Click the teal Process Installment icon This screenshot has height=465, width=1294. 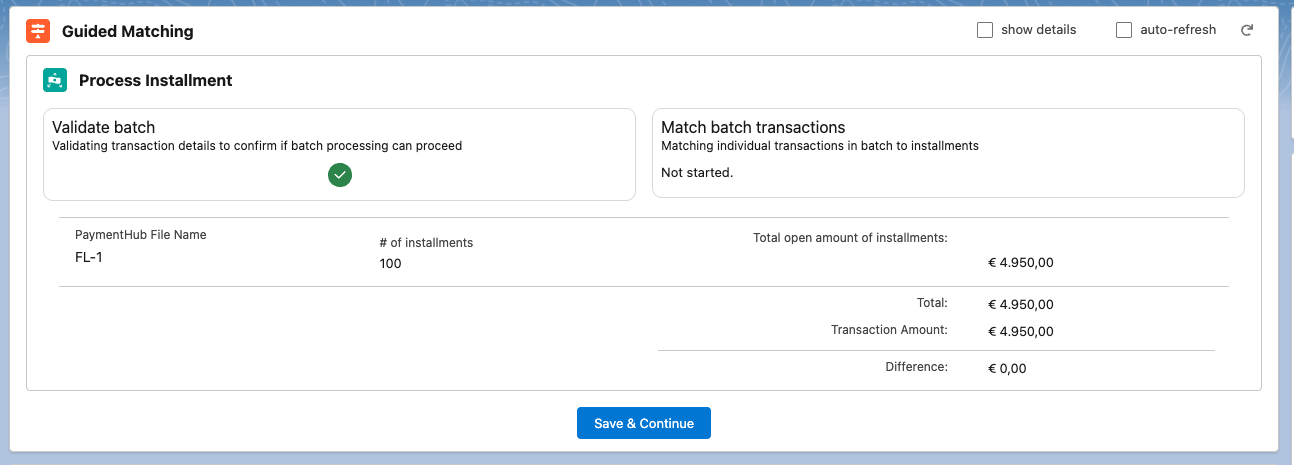point(55,80)
